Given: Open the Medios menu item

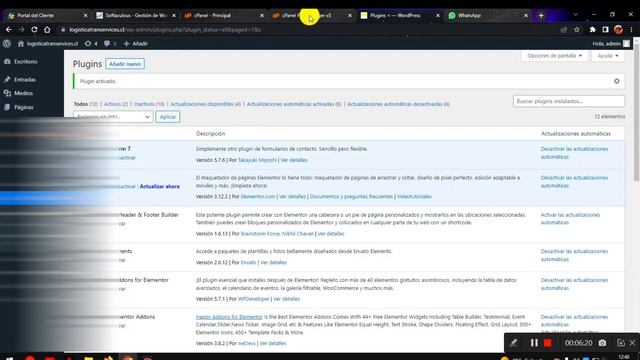Looking at the screenshot, I should (23, 93).
